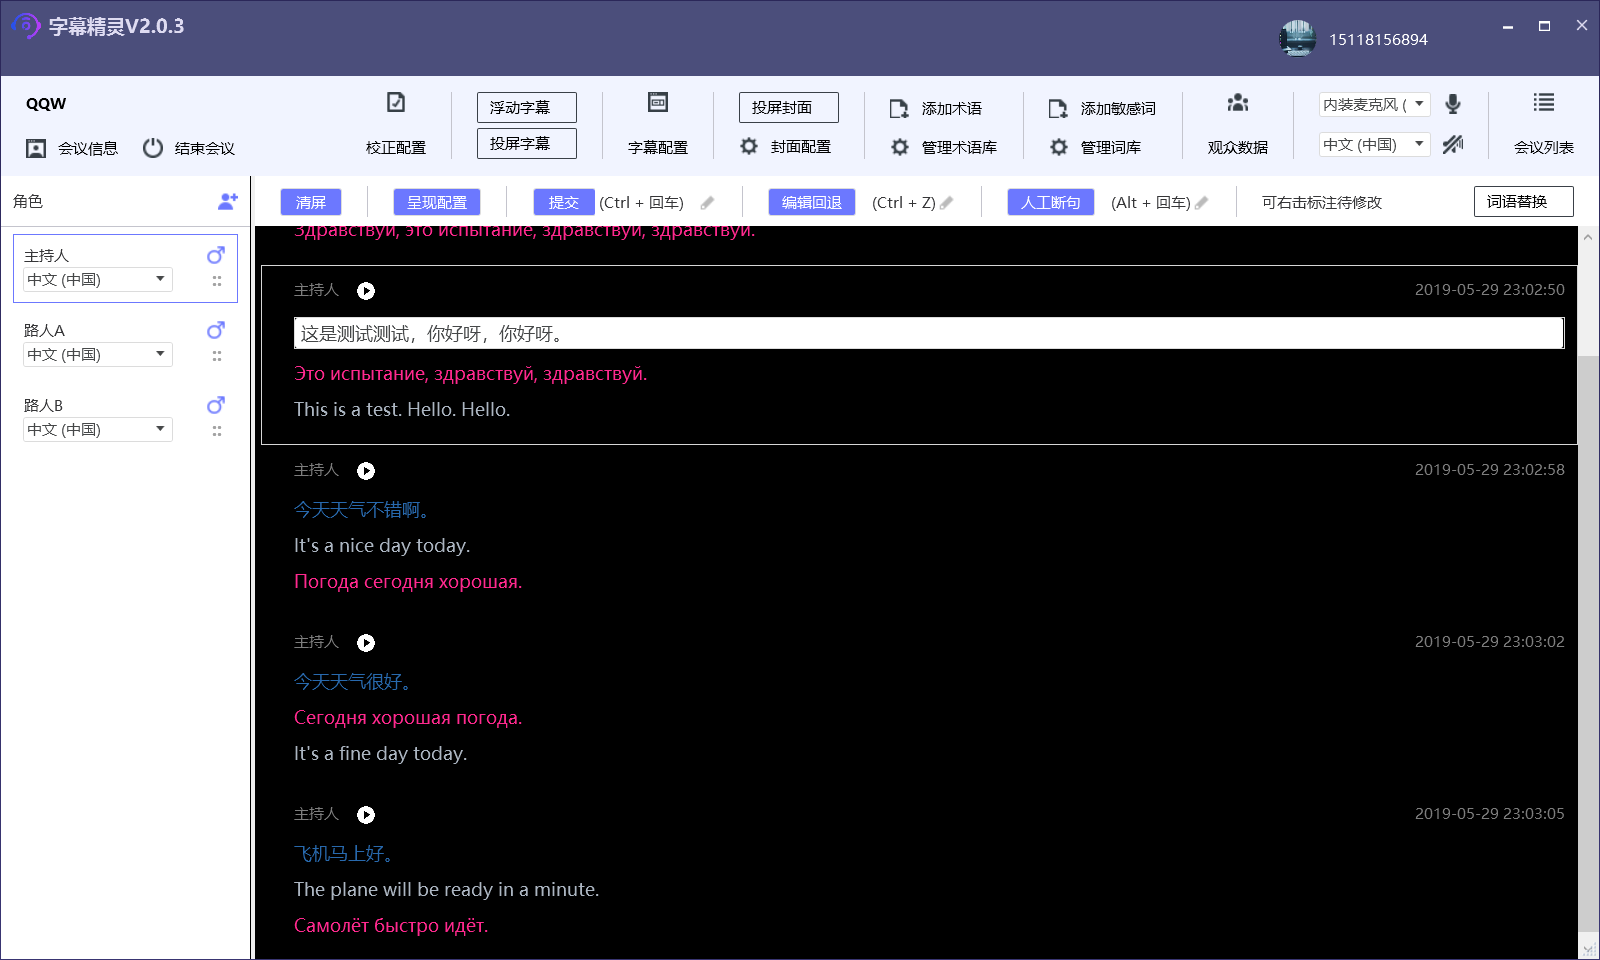Click the account number 15118156894
The image size is (1600, 960).
coord(1378,39)
